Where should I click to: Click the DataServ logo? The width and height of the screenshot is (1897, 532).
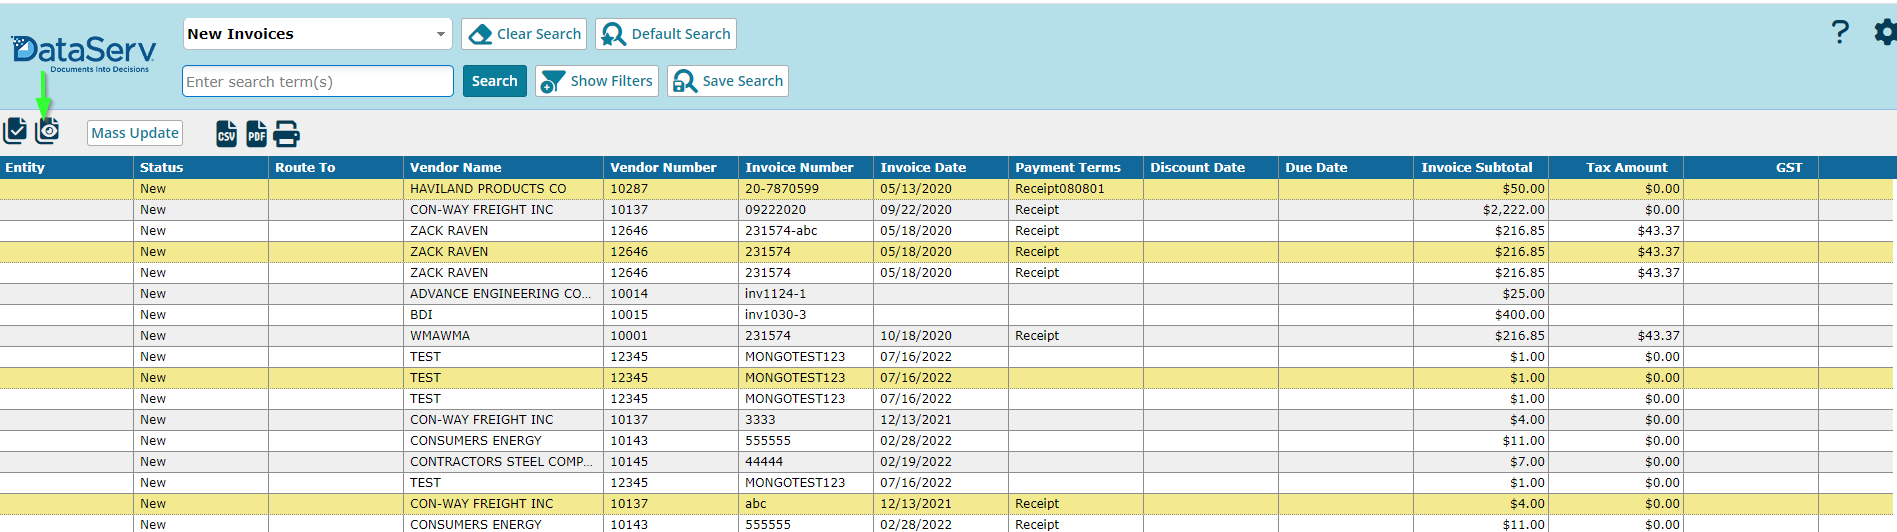(x=84, y=53)
